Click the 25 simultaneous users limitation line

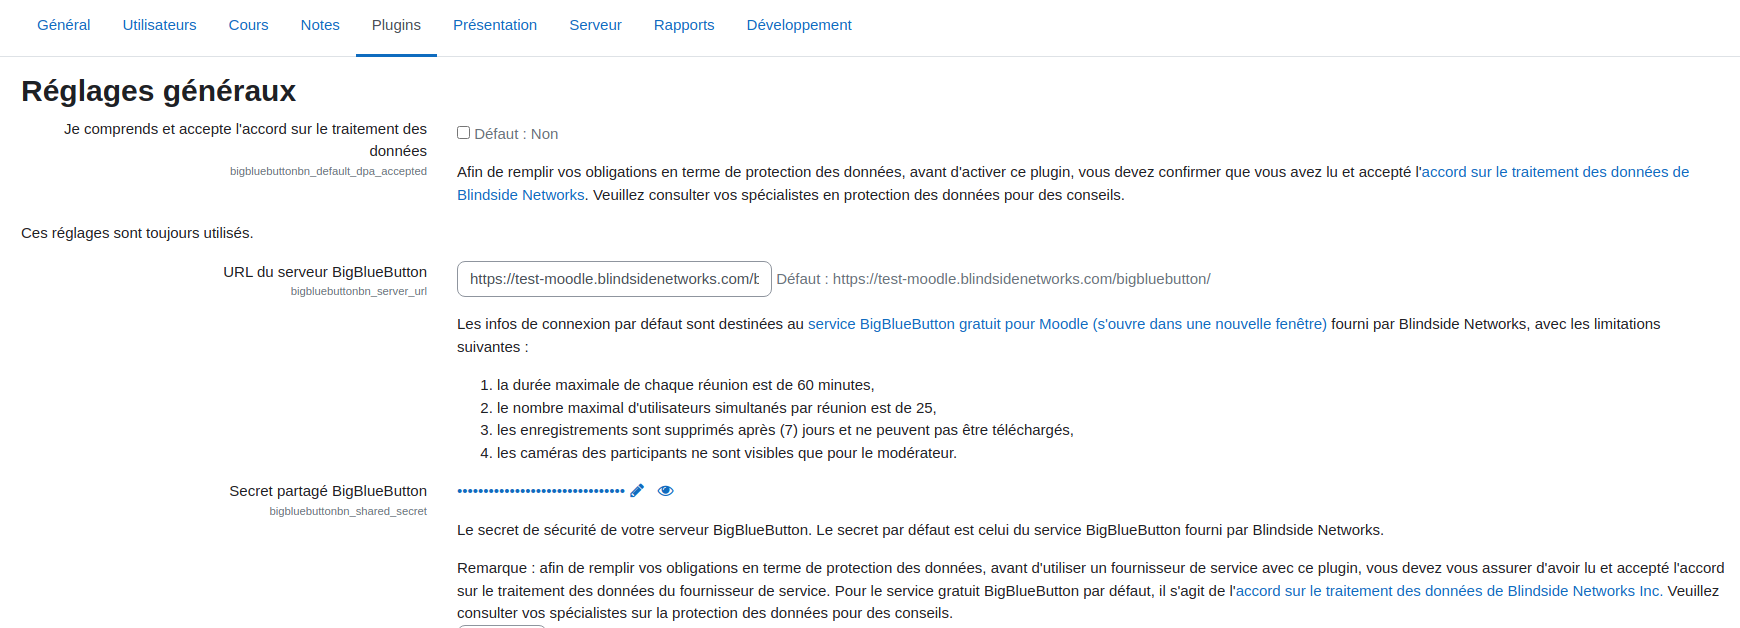[717, 408]
